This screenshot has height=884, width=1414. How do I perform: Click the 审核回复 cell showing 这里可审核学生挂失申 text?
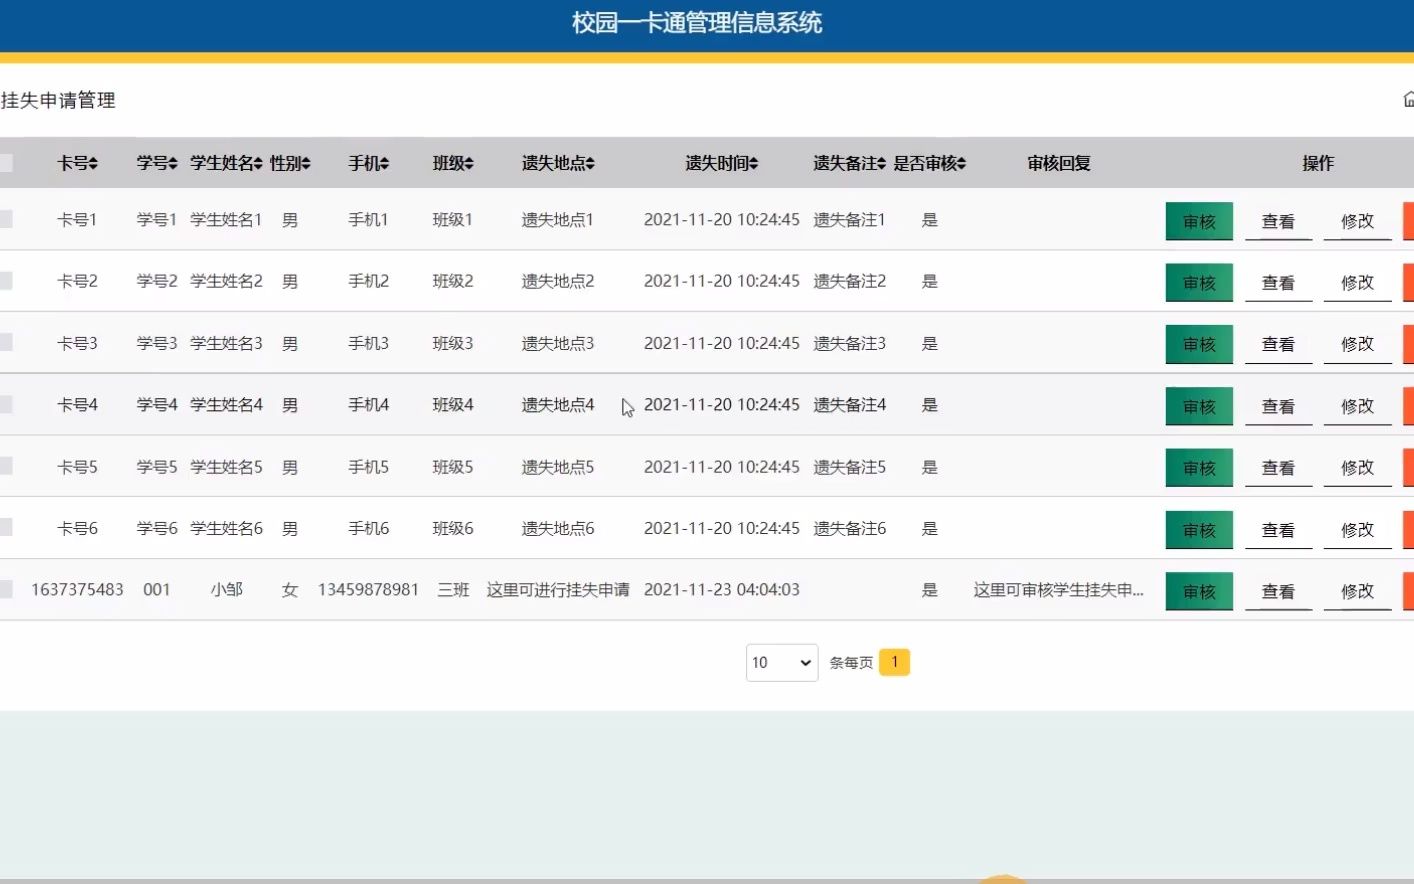(1058, 590)
